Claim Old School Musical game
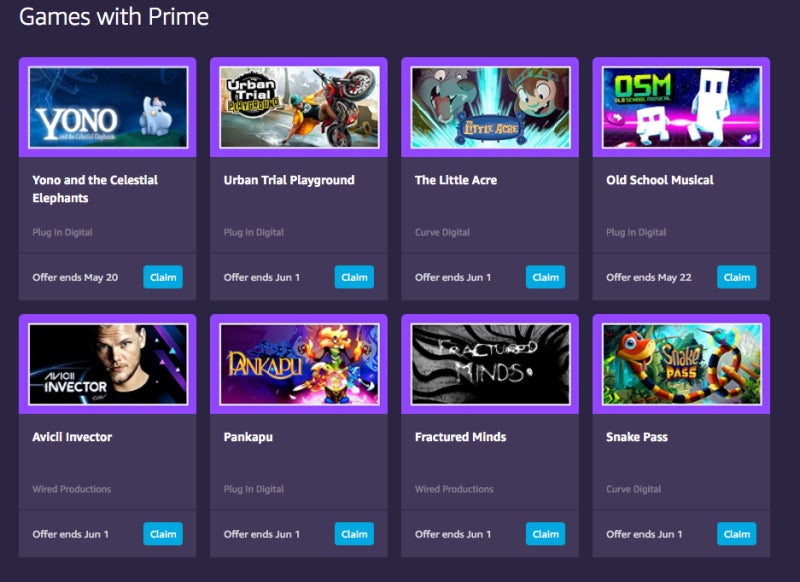The image size is (800, 582). point(737,277)
